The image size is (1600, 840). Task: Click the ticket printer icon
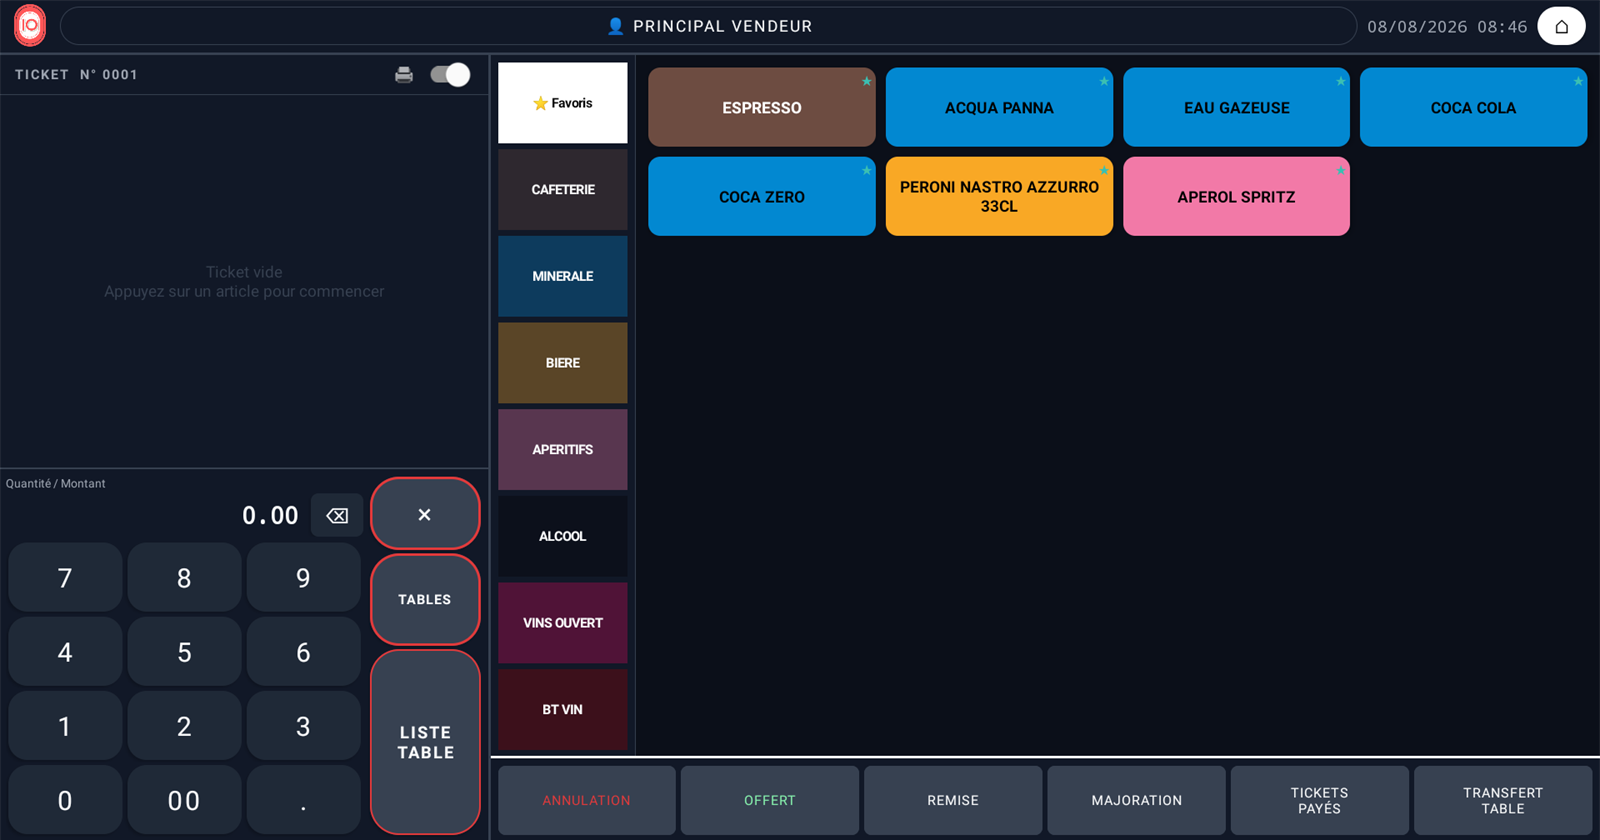[x=404, y=75]
